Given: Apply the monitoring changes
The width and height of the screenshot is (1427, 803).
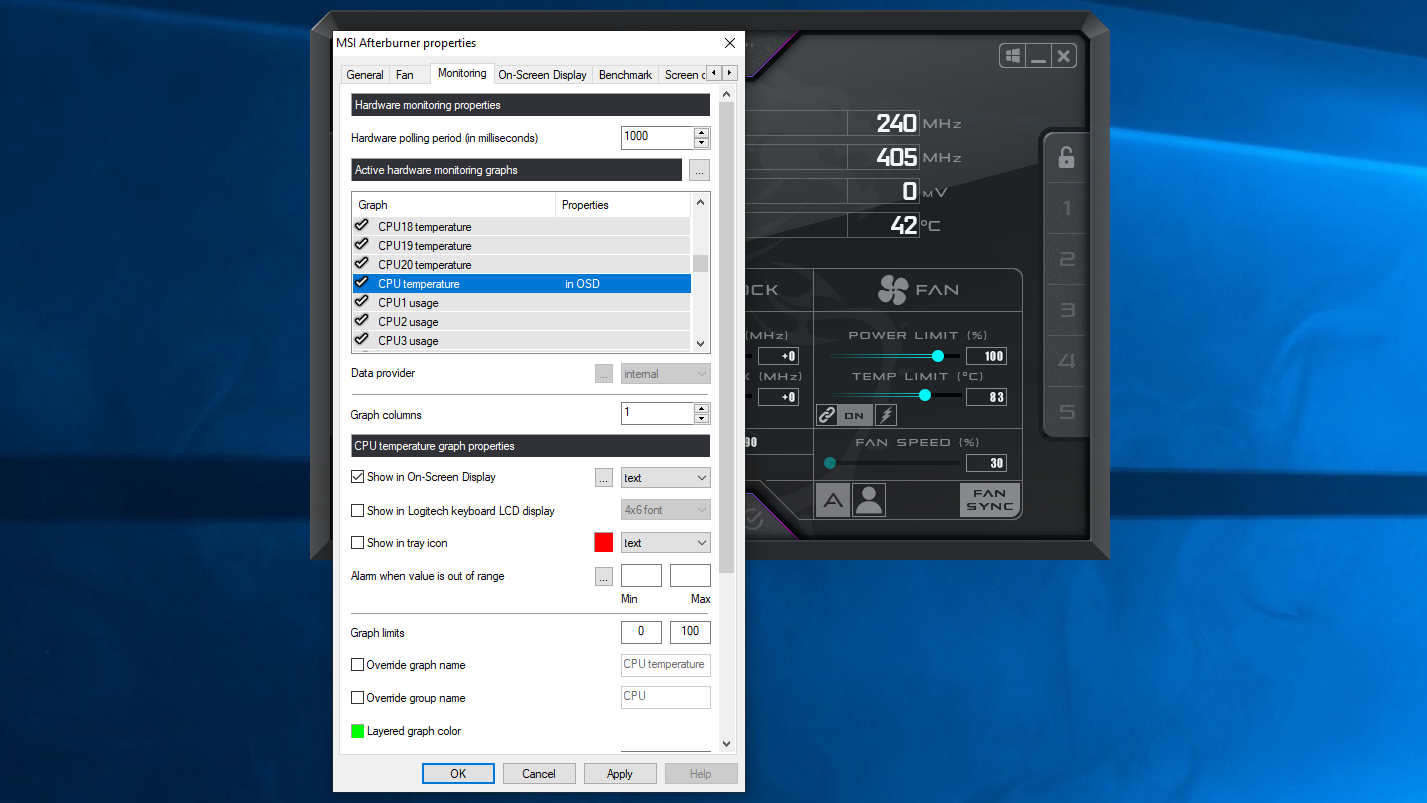Looking at the screenshot, I should click(x=620, y=773).
